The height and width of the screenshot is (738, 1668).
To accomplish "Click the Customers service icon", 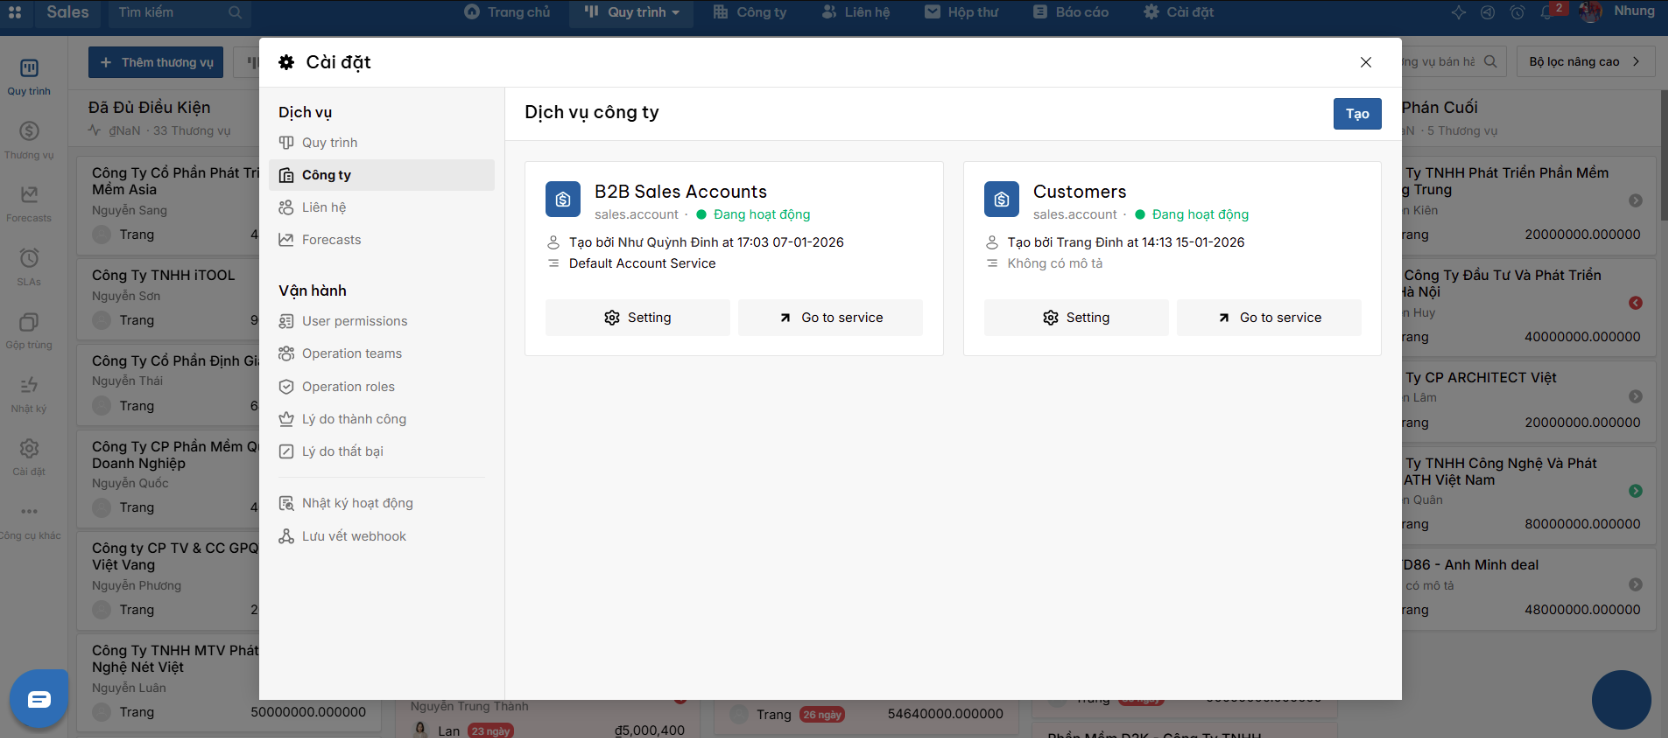I will click(x=1001, y=199).
